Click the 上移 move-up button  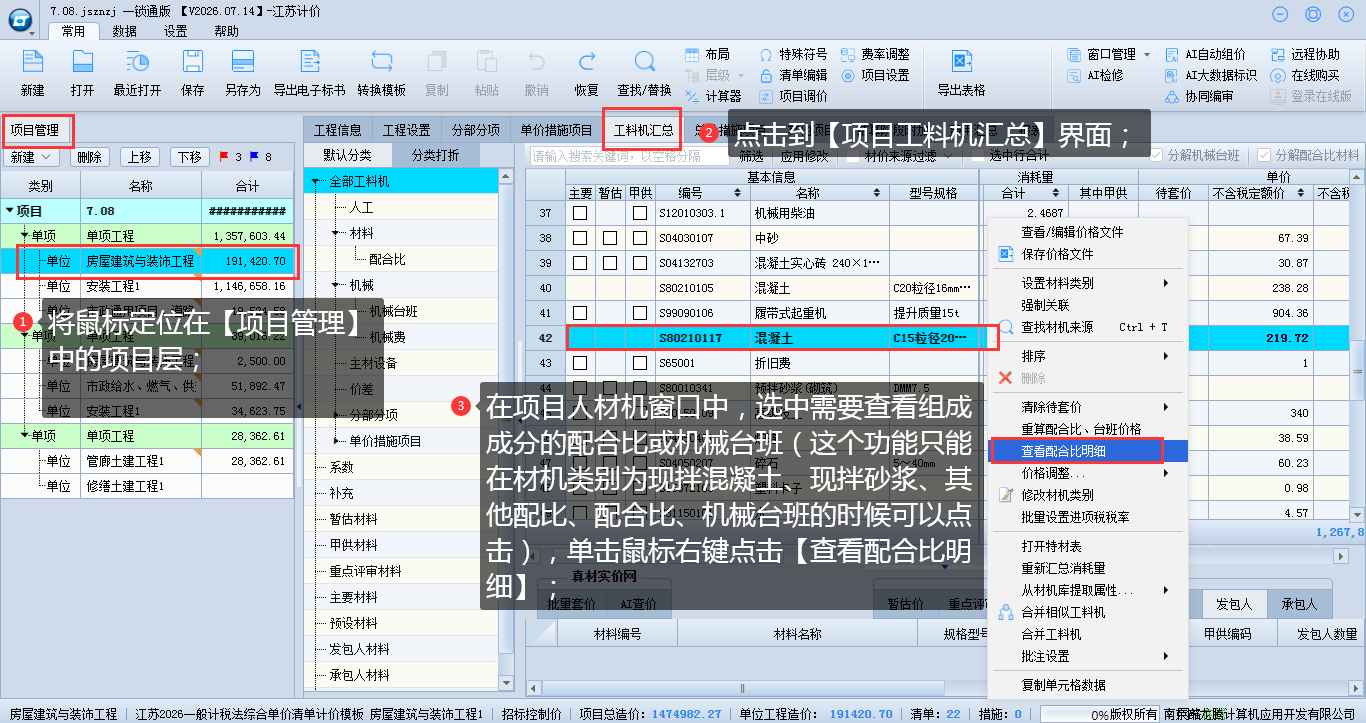click(140, 157)
